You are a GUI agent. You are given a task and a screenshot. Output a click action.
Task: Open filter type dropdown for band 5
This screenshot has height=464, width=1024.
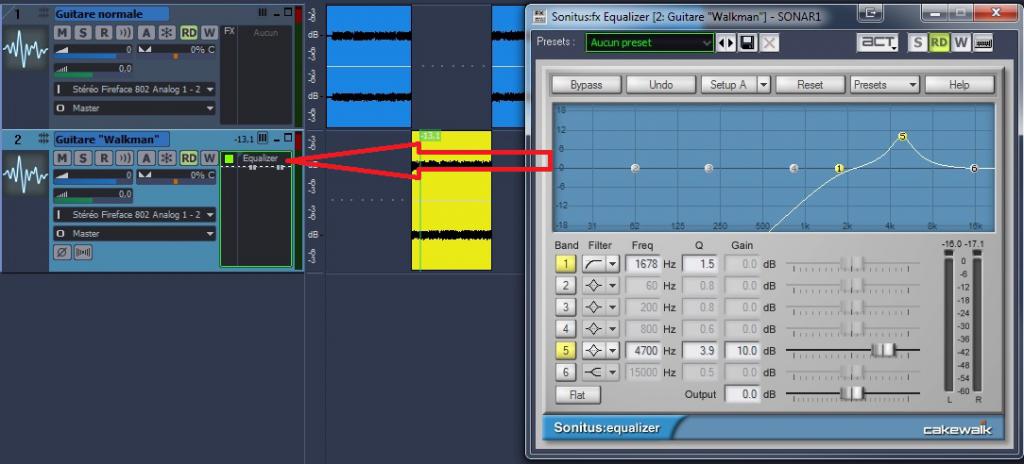pos(613,351)
